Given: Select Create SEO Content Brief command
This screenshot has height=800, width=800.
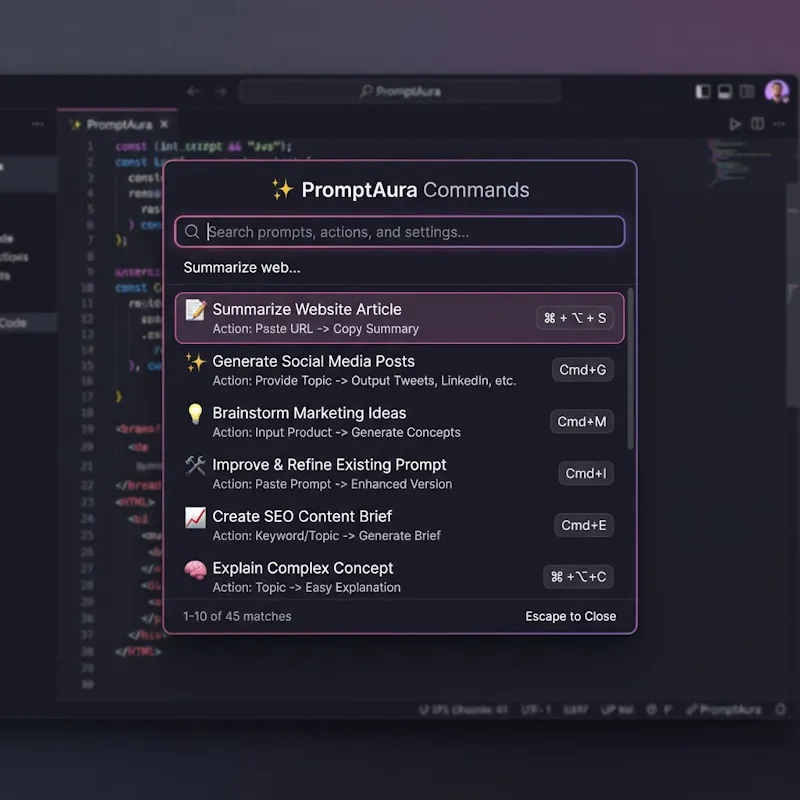Looking at the screenshot, I should point(399,525).
